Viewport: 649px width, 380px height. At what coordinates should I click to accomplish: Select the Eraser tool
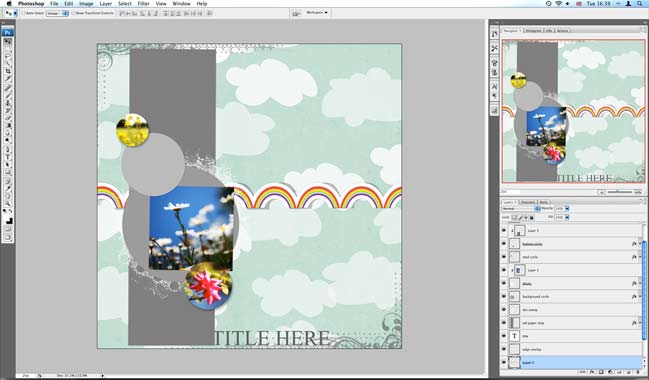[8, 118]
